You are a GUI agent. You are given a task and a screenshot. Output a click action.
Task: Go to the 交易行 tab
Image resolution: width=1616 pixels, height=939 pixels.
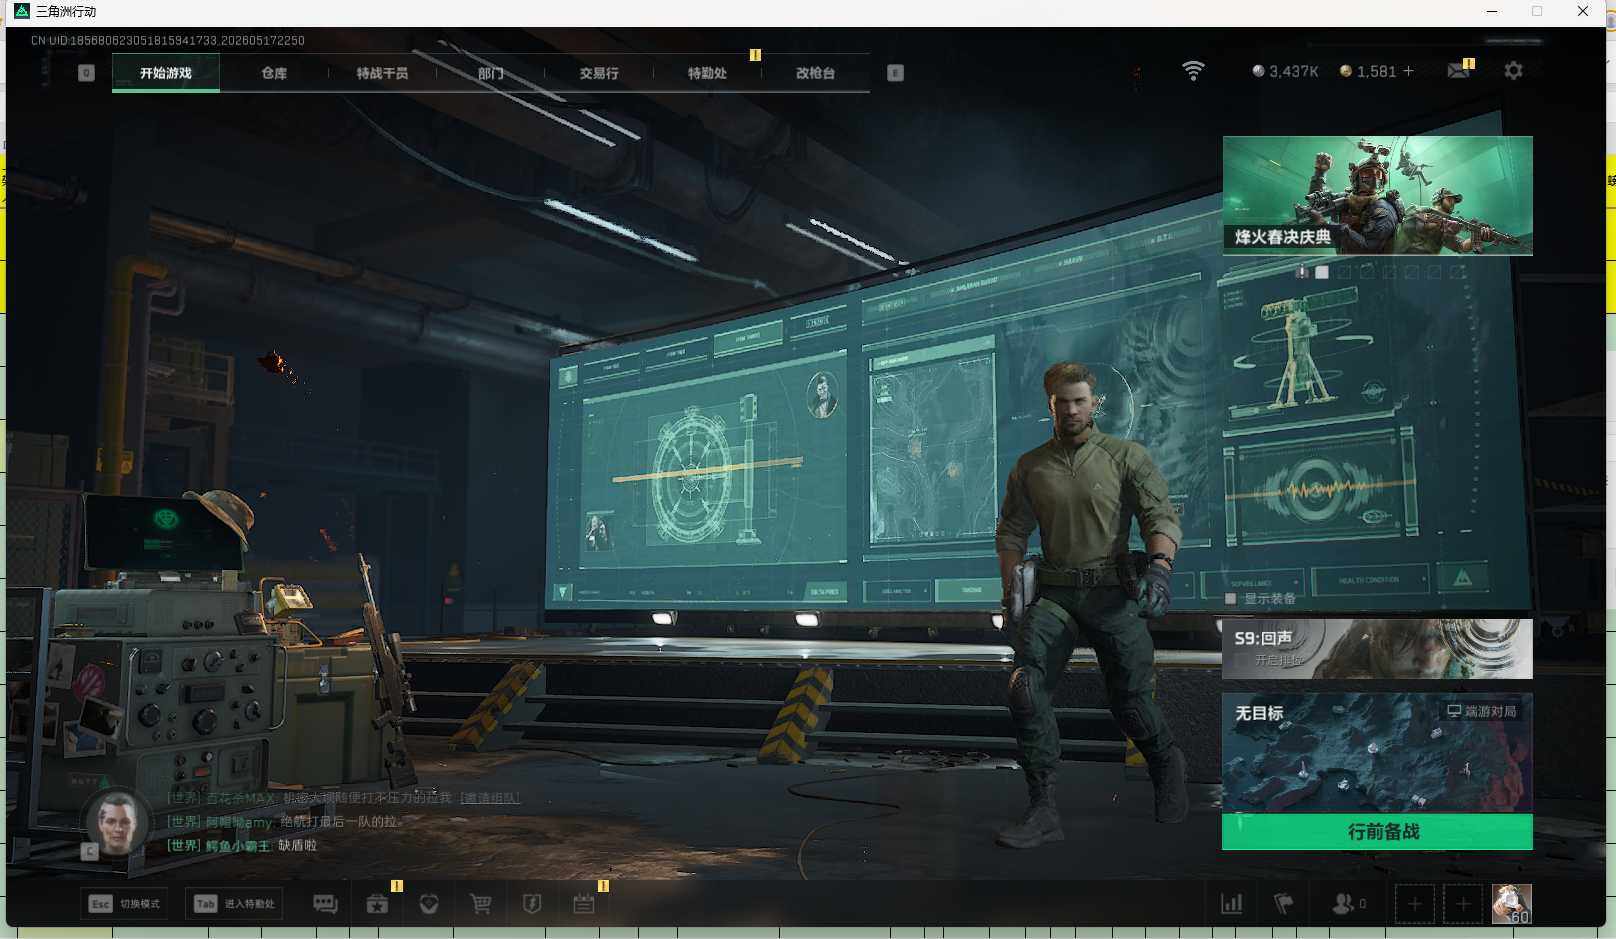[x=599, y=73]
